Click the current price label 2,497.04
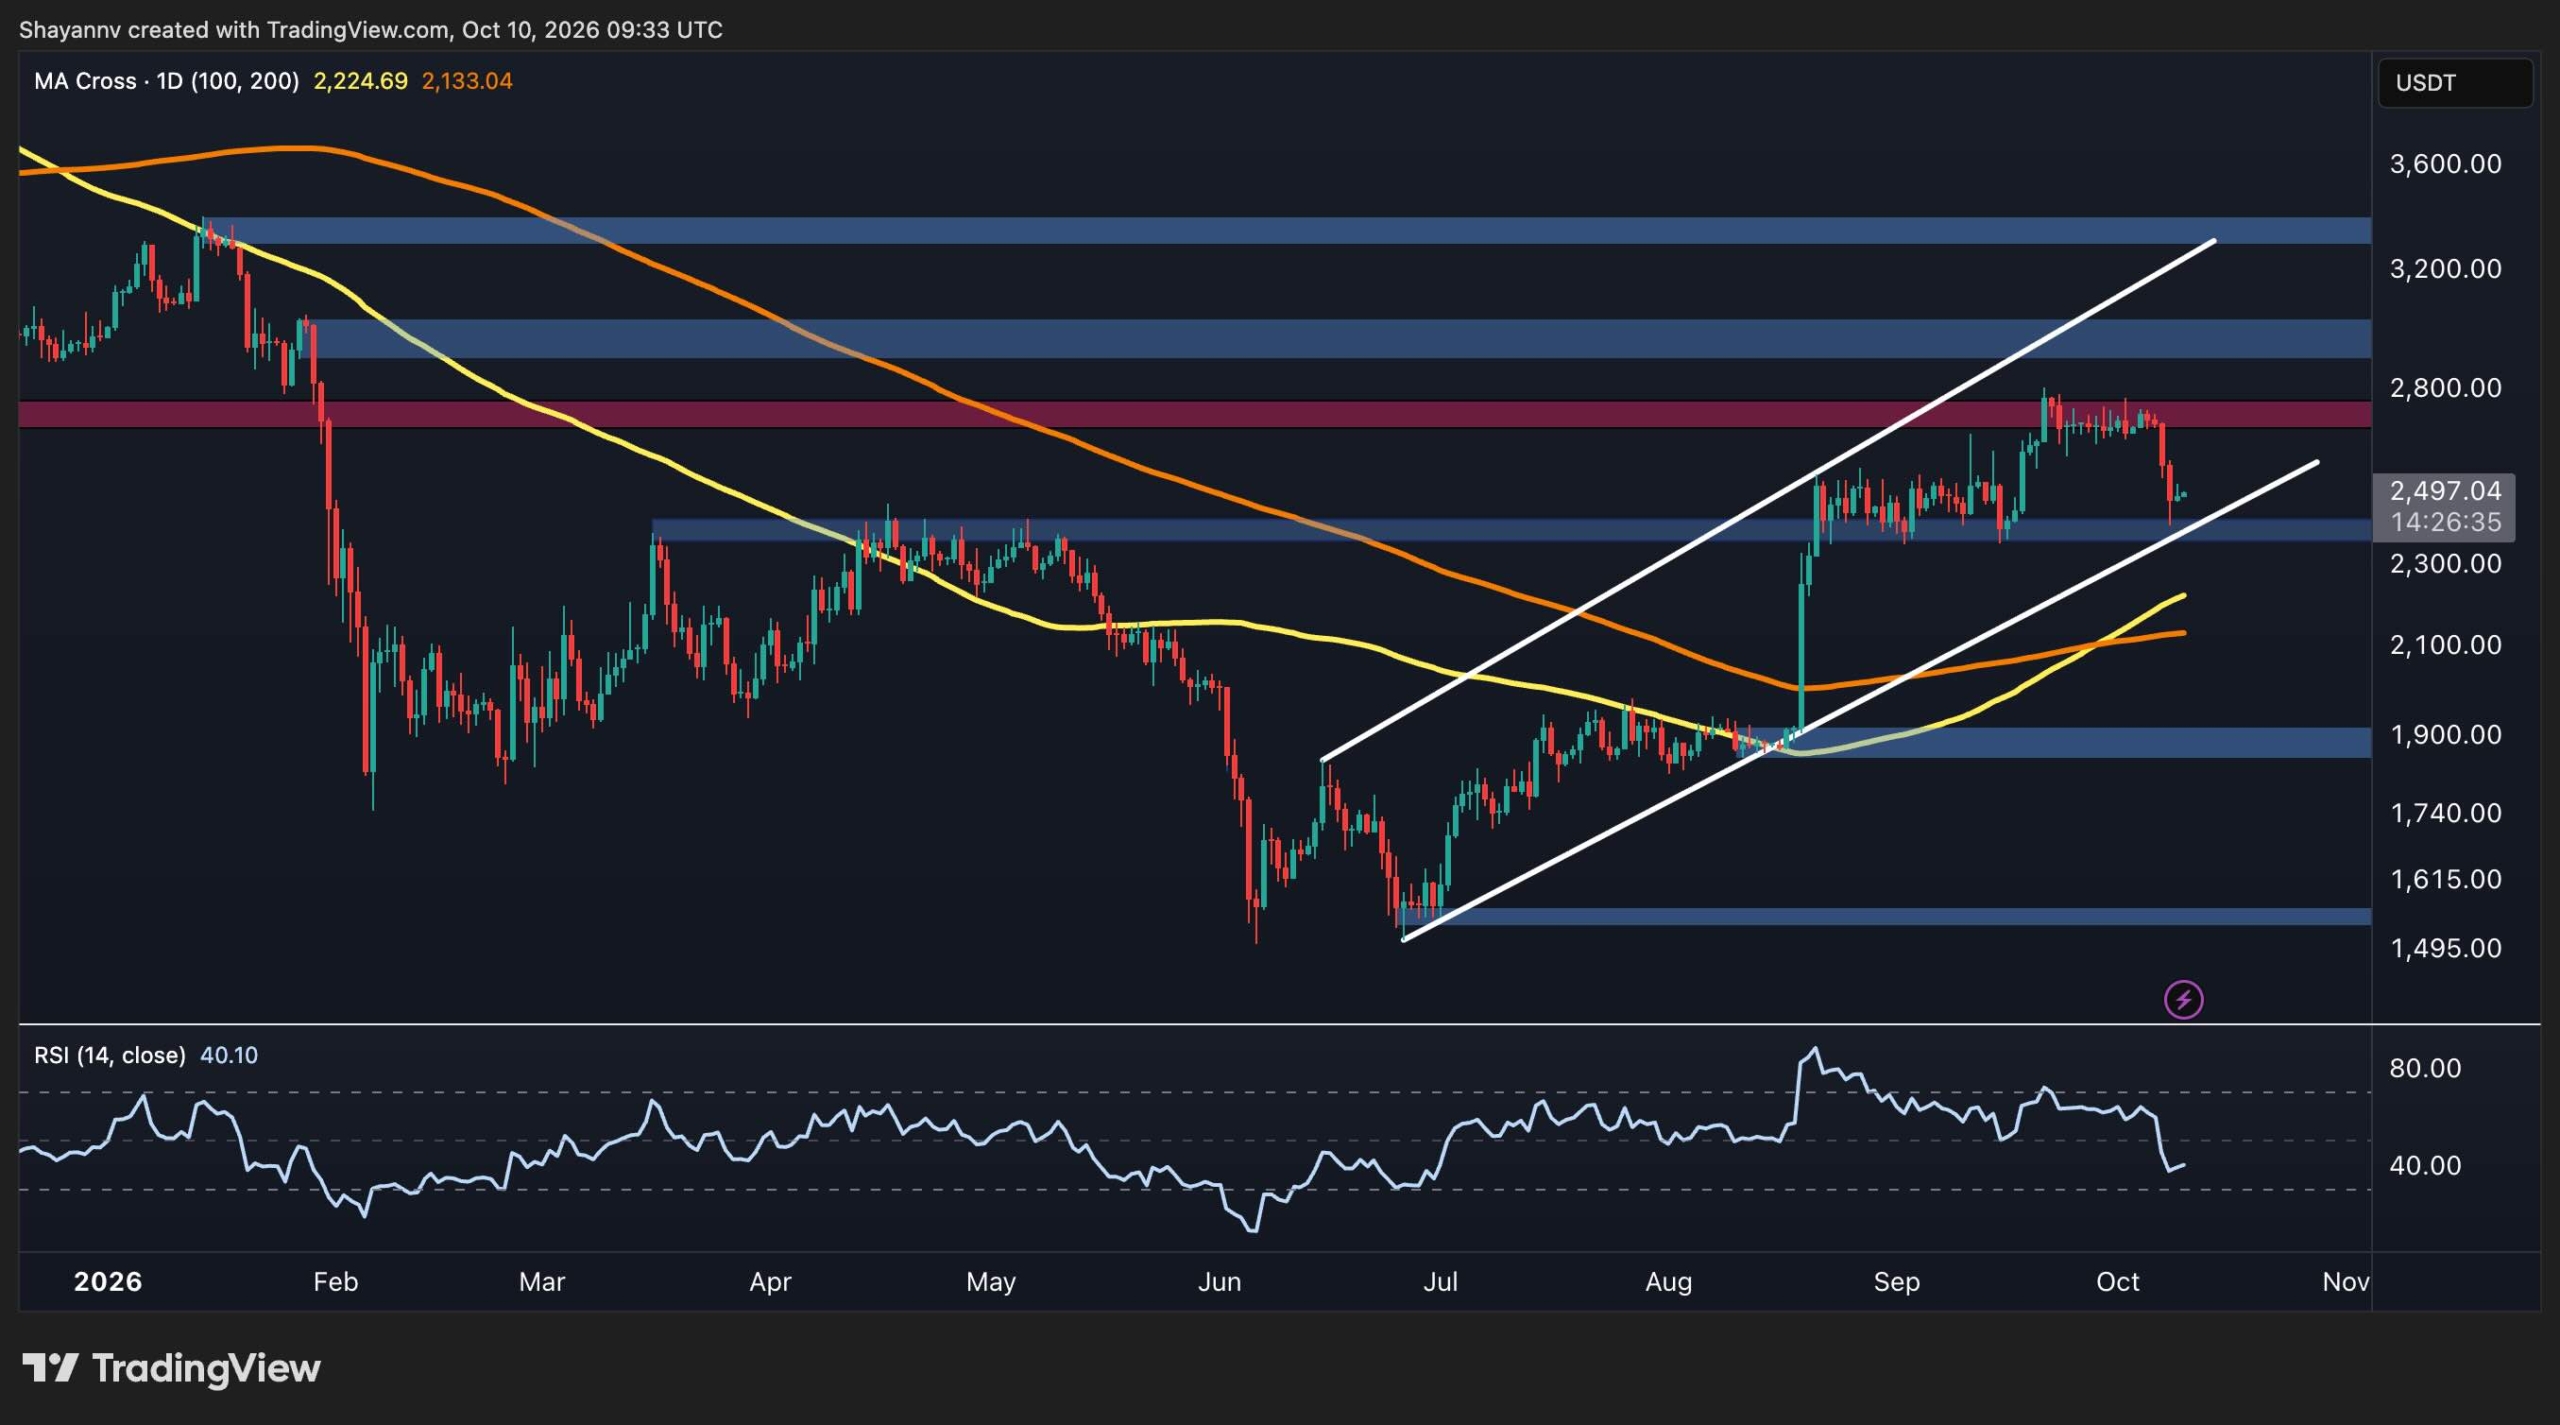This screenshot has height=1425, width=2560. coord(2445,490)
